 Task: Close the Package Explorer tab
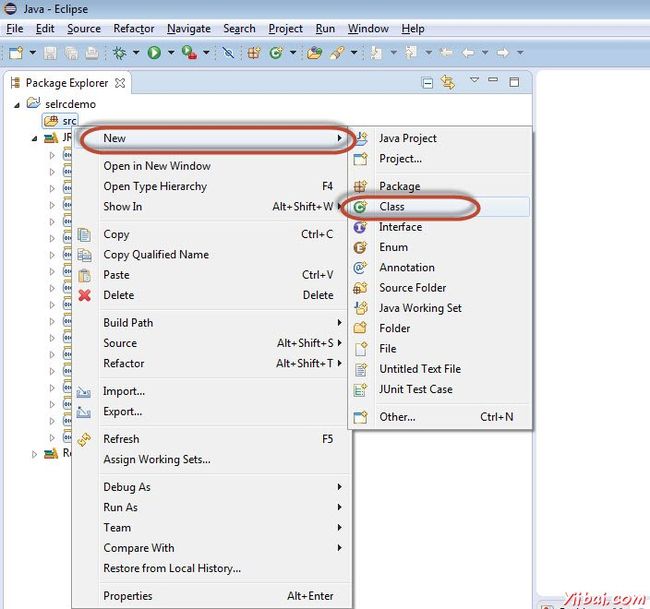(x=120, y=83)
